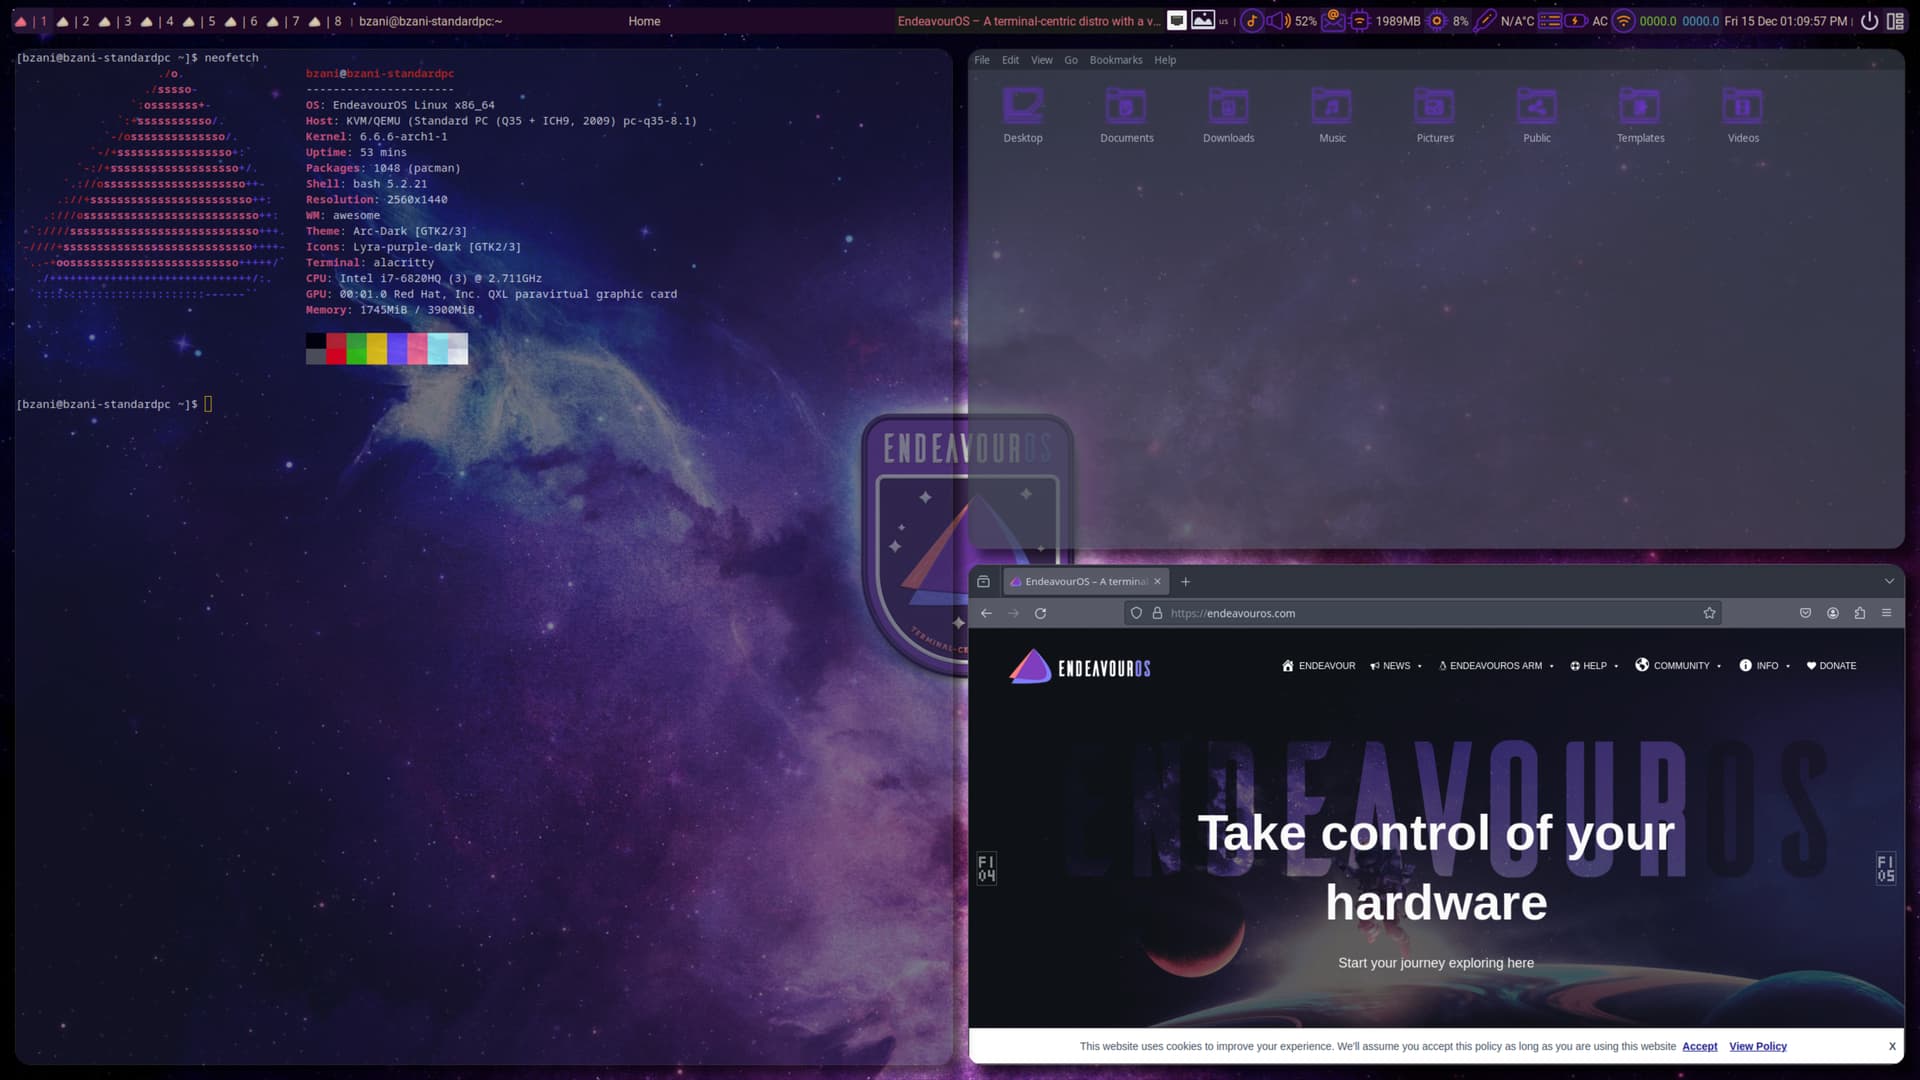The height and width of the screenshot is (1080, 1920).
Task: Expand the COMMUNITY dropdown on the website
Action: tap(1680, 666)
